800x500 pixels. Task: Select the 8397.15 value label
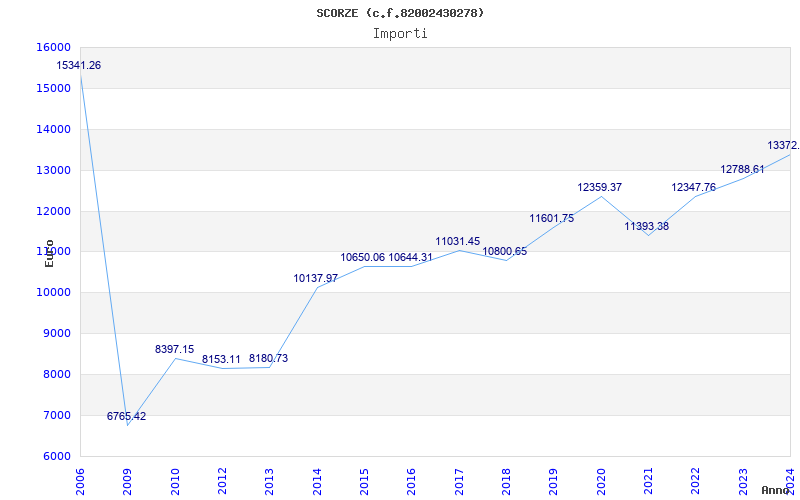point(174,349)
